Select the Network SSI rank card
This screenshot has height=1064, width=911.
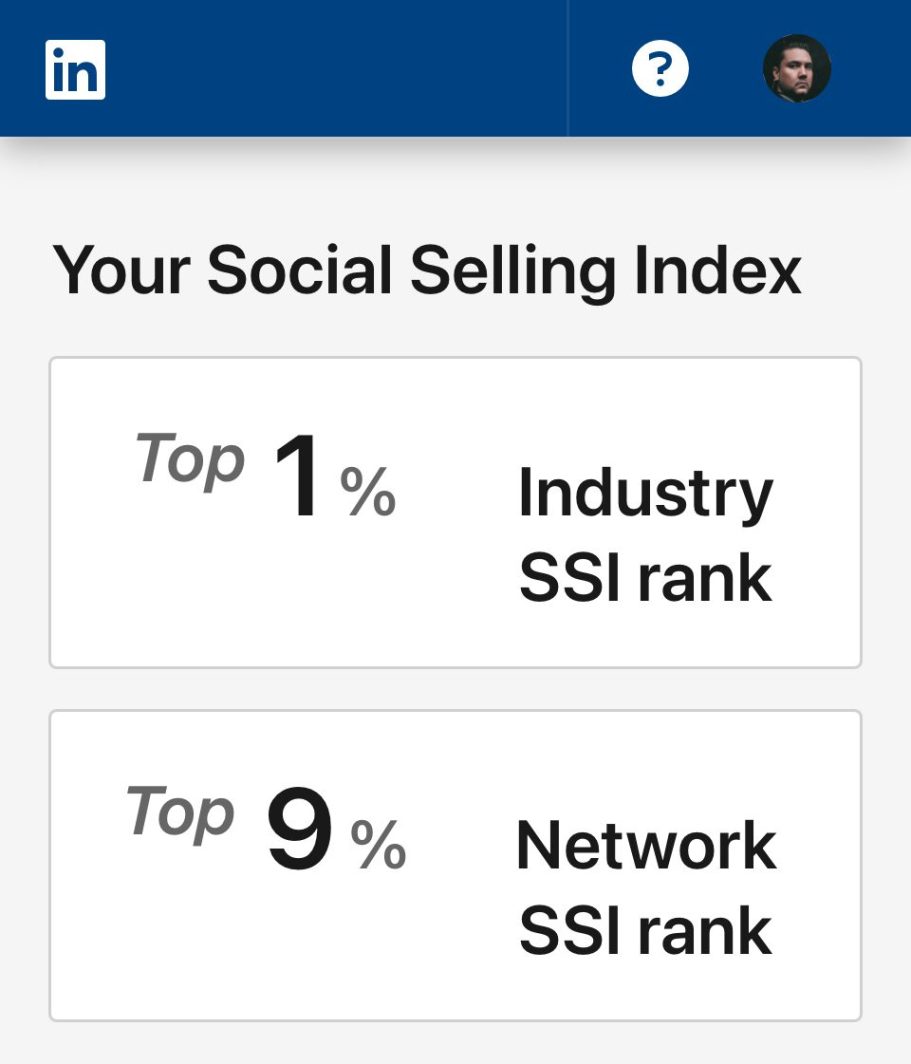(455, 865)
